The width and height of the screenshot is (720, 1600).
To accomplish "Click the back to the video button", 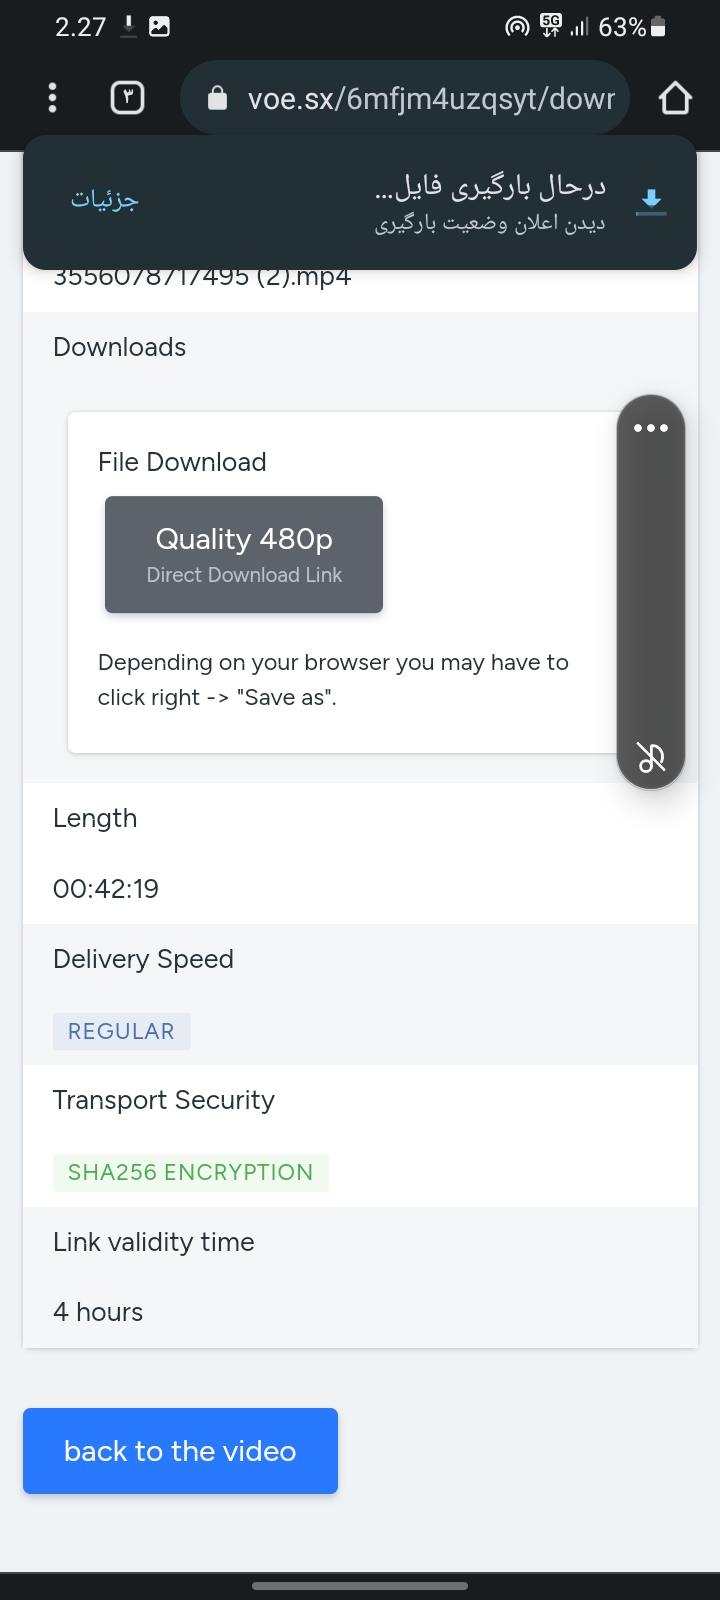I will click(x=180, y=1451).
